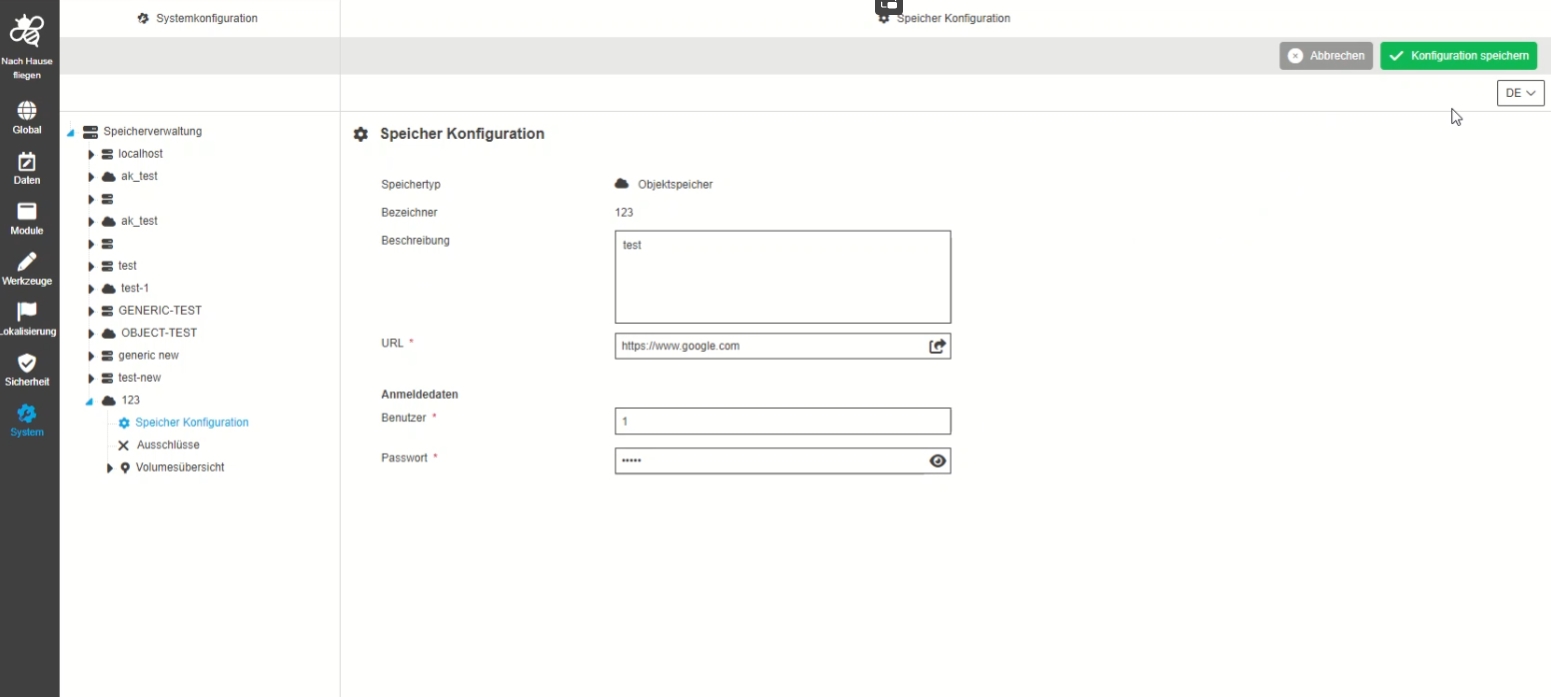Click the Ausschlüsse X icon
1551x697 pixels.
124,445
